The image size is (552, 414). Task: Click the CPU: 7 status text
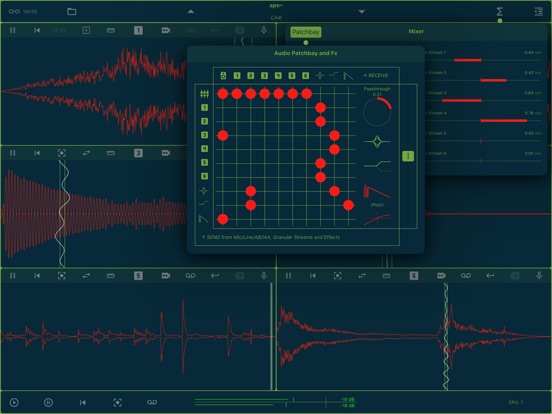click(x=515, y=402)
